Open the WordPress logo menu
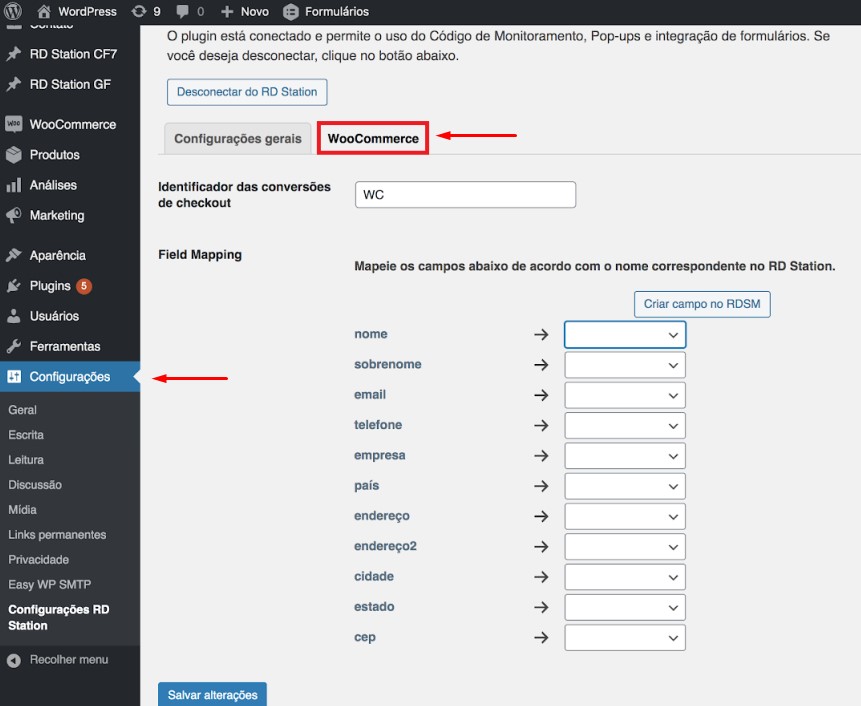This screenshot has width=861, height=706. pyautogui.click(x=13, y=11)
